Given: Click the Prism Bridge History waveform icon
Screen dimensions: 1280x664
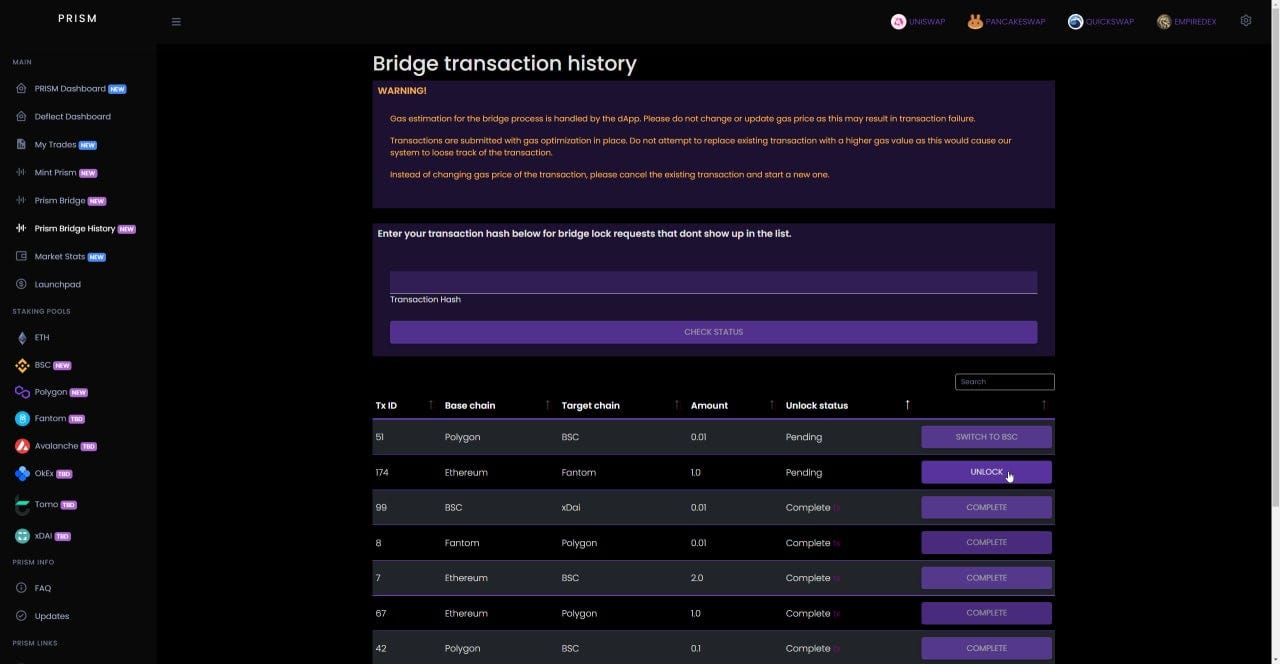Looking at the screenshot, I should 22,228.
